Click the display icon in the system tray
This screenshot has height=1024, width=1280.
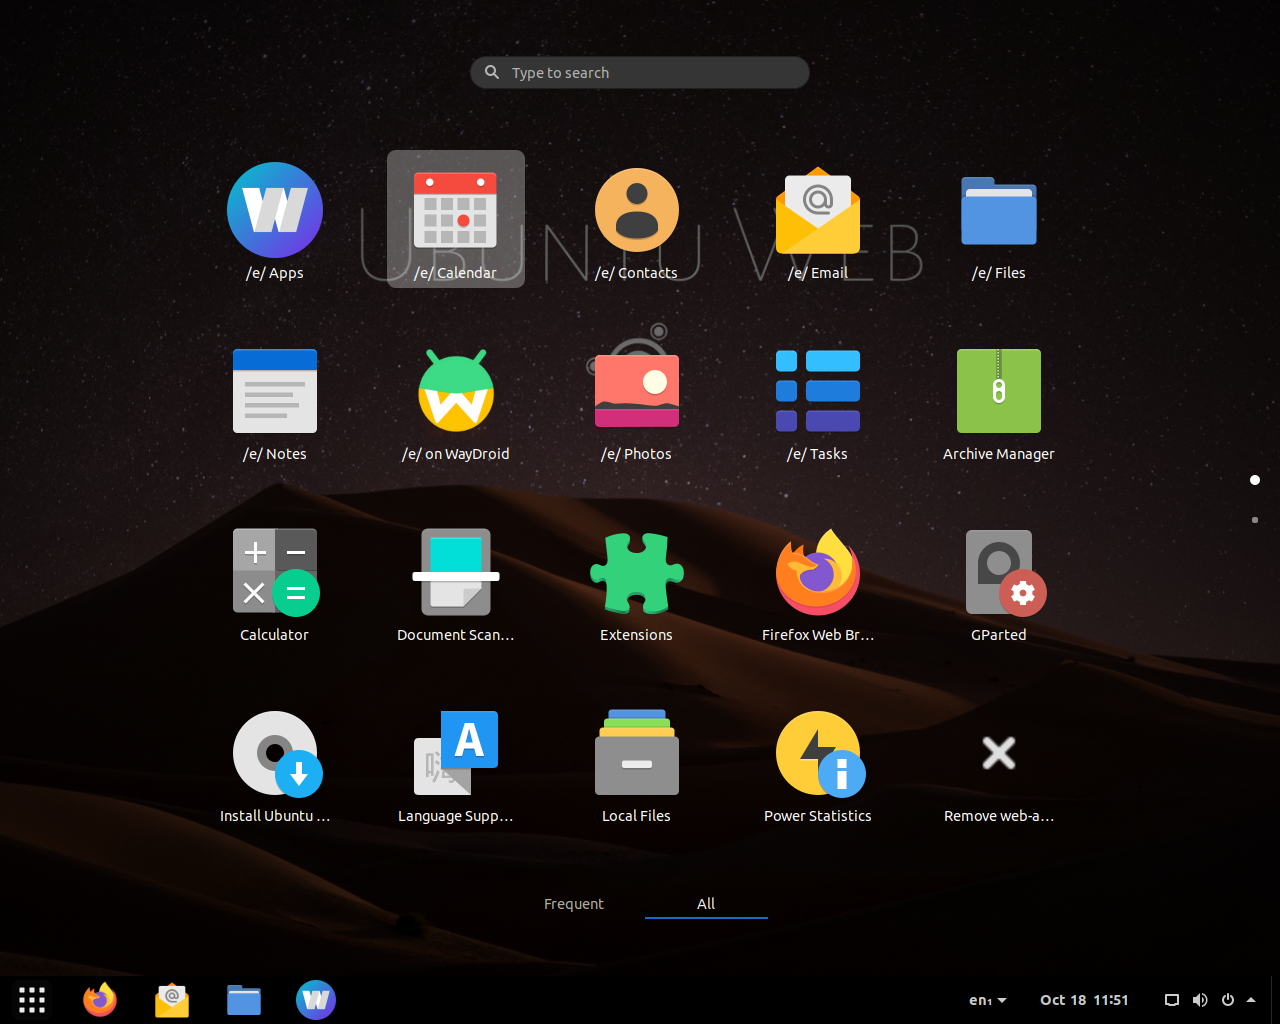[1172, 1000]
